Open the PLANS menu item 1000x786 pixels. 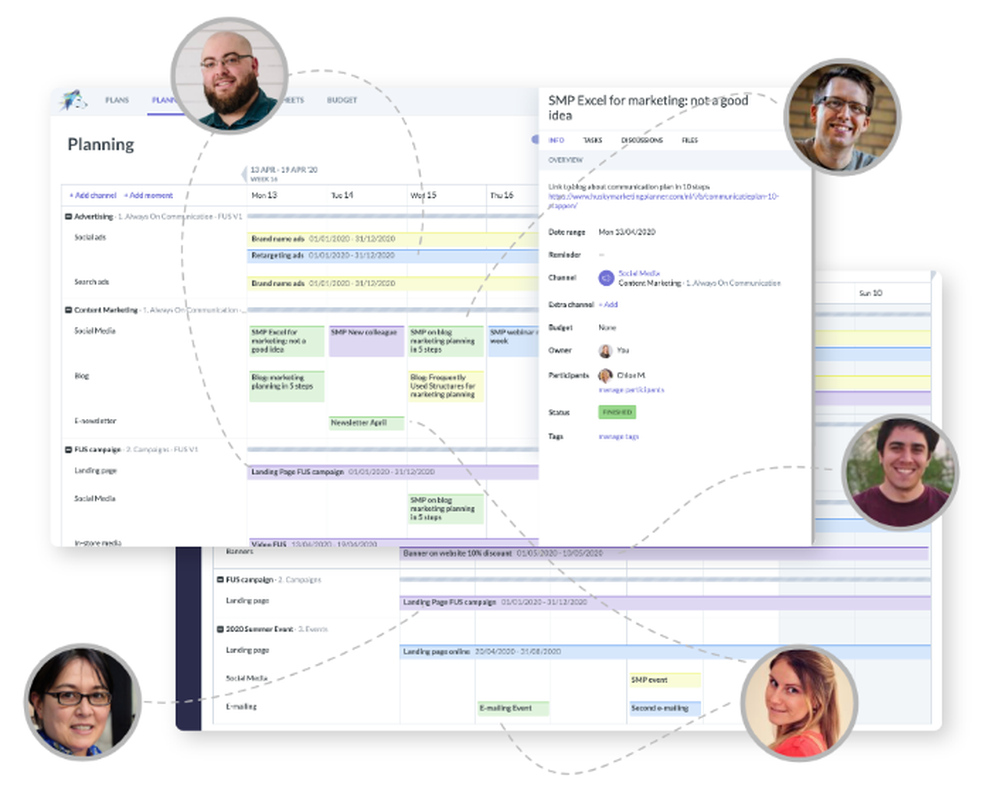tap(117, 100)
